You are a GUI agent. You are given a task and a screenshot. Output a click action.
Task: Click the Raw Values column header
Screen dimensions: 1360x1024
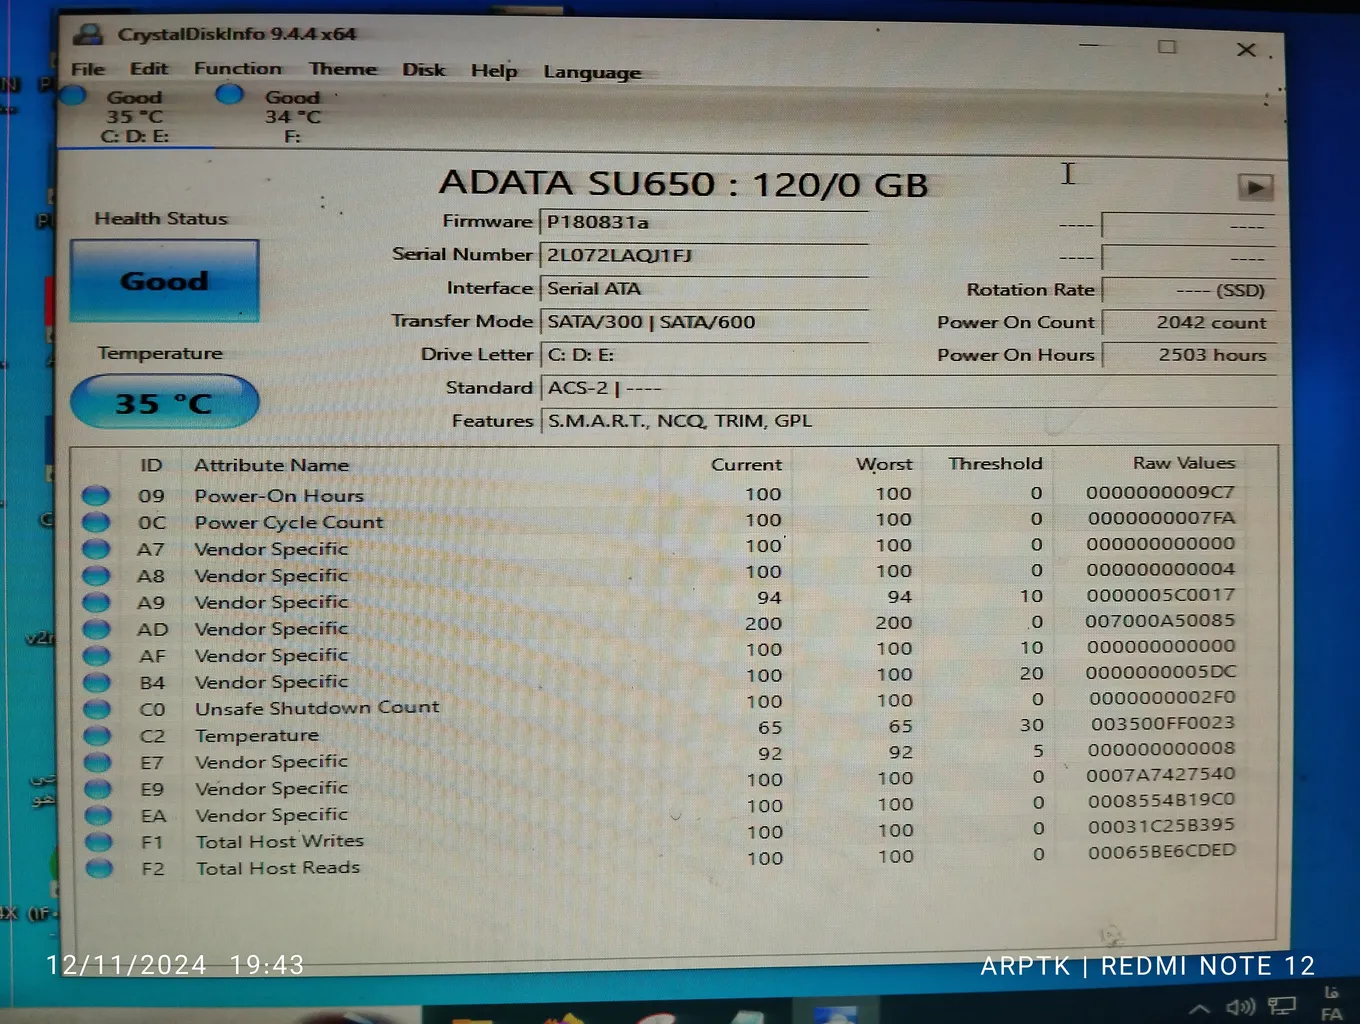(1183, 463)
